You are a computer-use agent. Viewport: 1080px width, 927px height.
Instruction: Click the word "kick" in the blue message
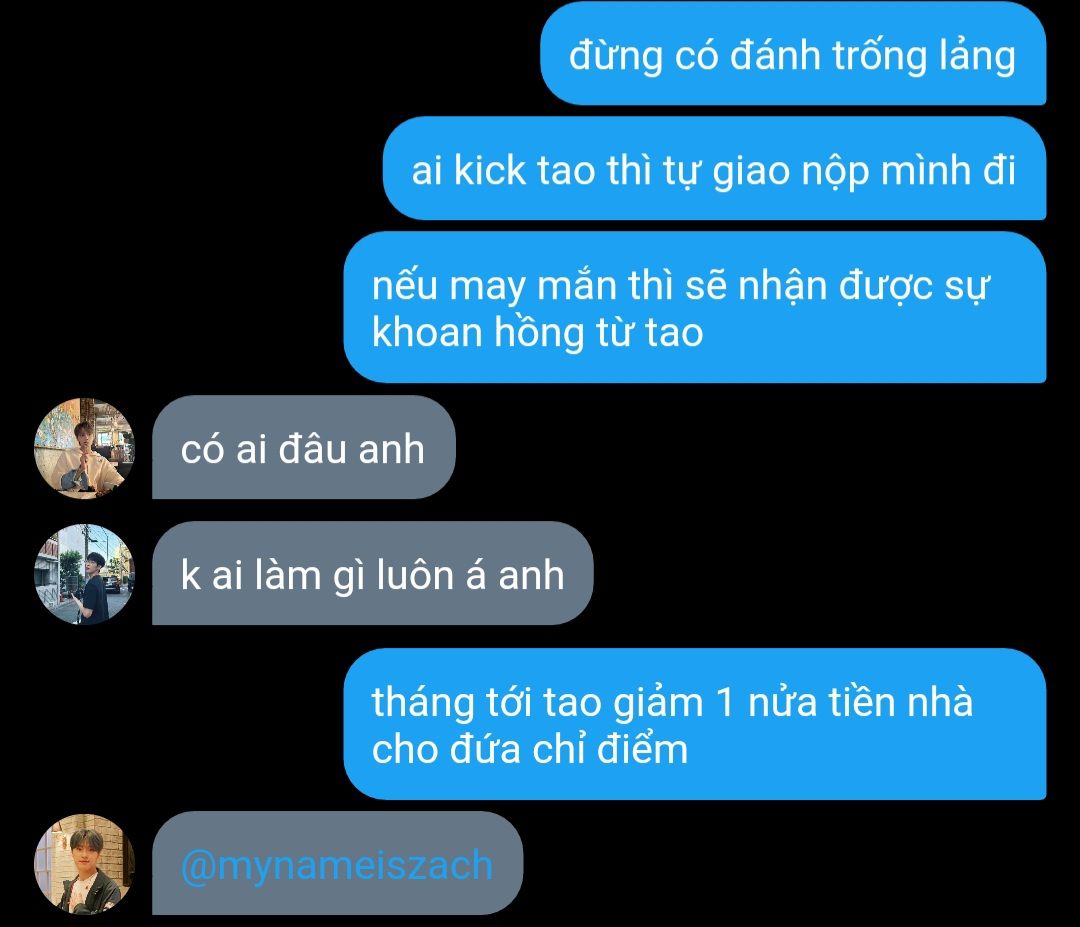[490, 169]
